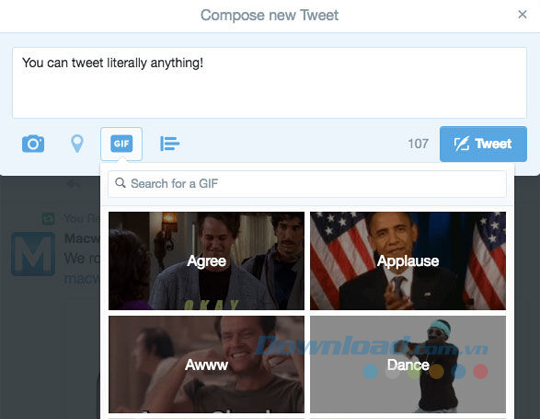Choose the Dance GIF category
Viewport: 540px width, 419px height.
[408, 364]
